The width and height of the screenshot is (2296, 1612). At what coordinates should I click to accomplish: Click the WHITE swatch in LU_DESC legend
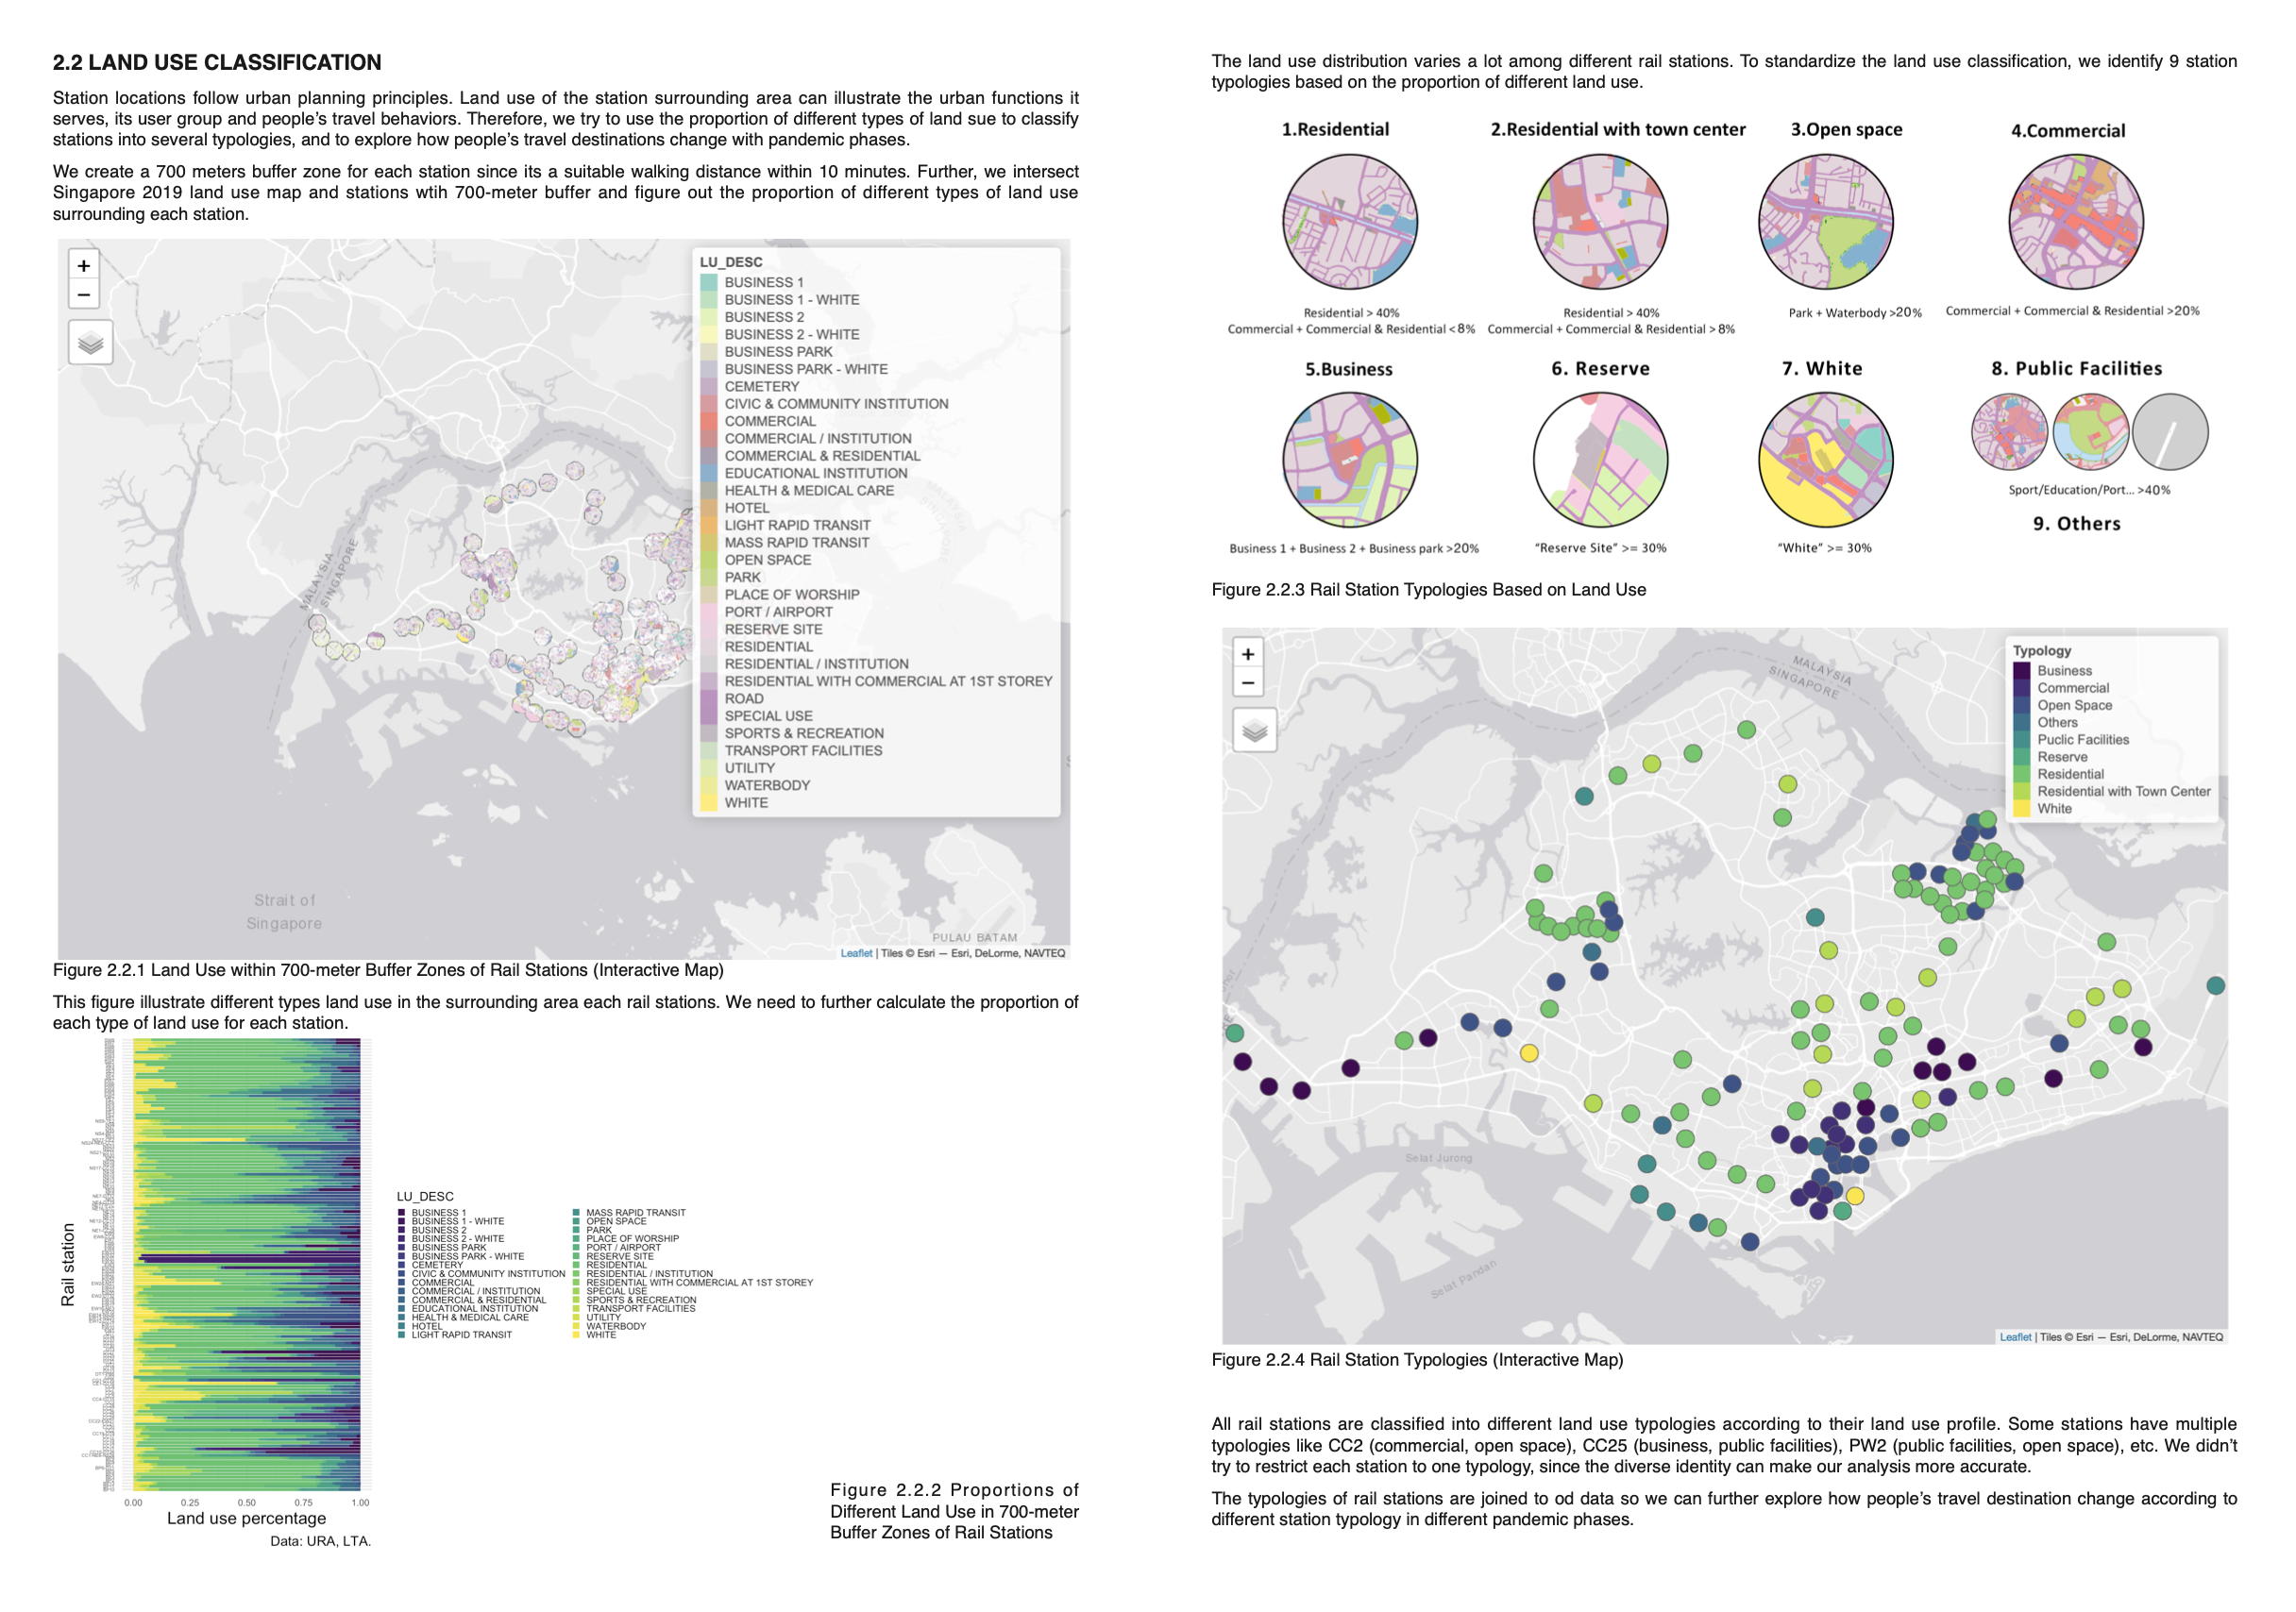pos(709,803)
